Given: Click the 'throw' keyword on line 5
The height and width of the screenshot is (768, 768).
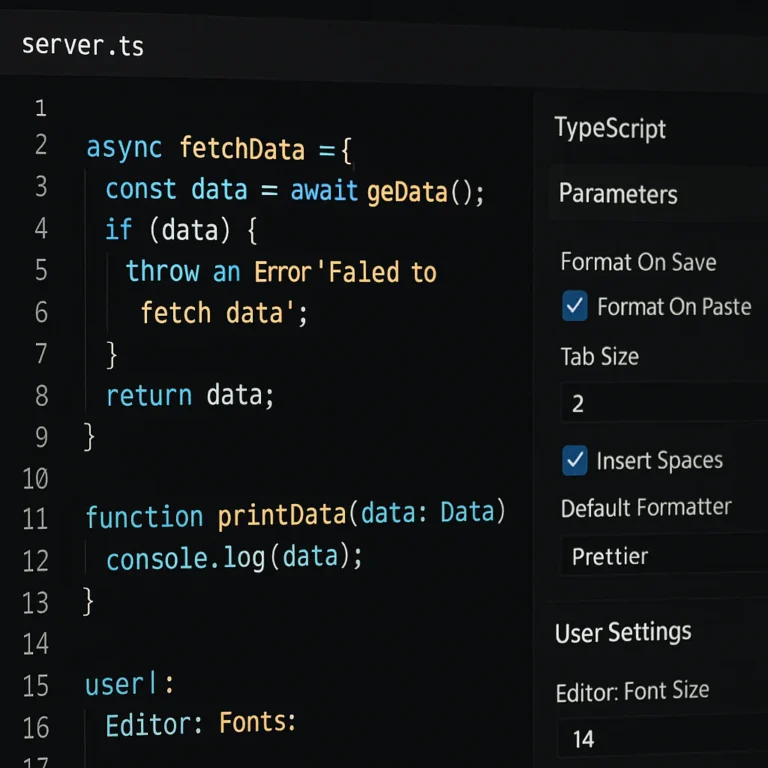Looking at the screenshot, I should 163,271.
